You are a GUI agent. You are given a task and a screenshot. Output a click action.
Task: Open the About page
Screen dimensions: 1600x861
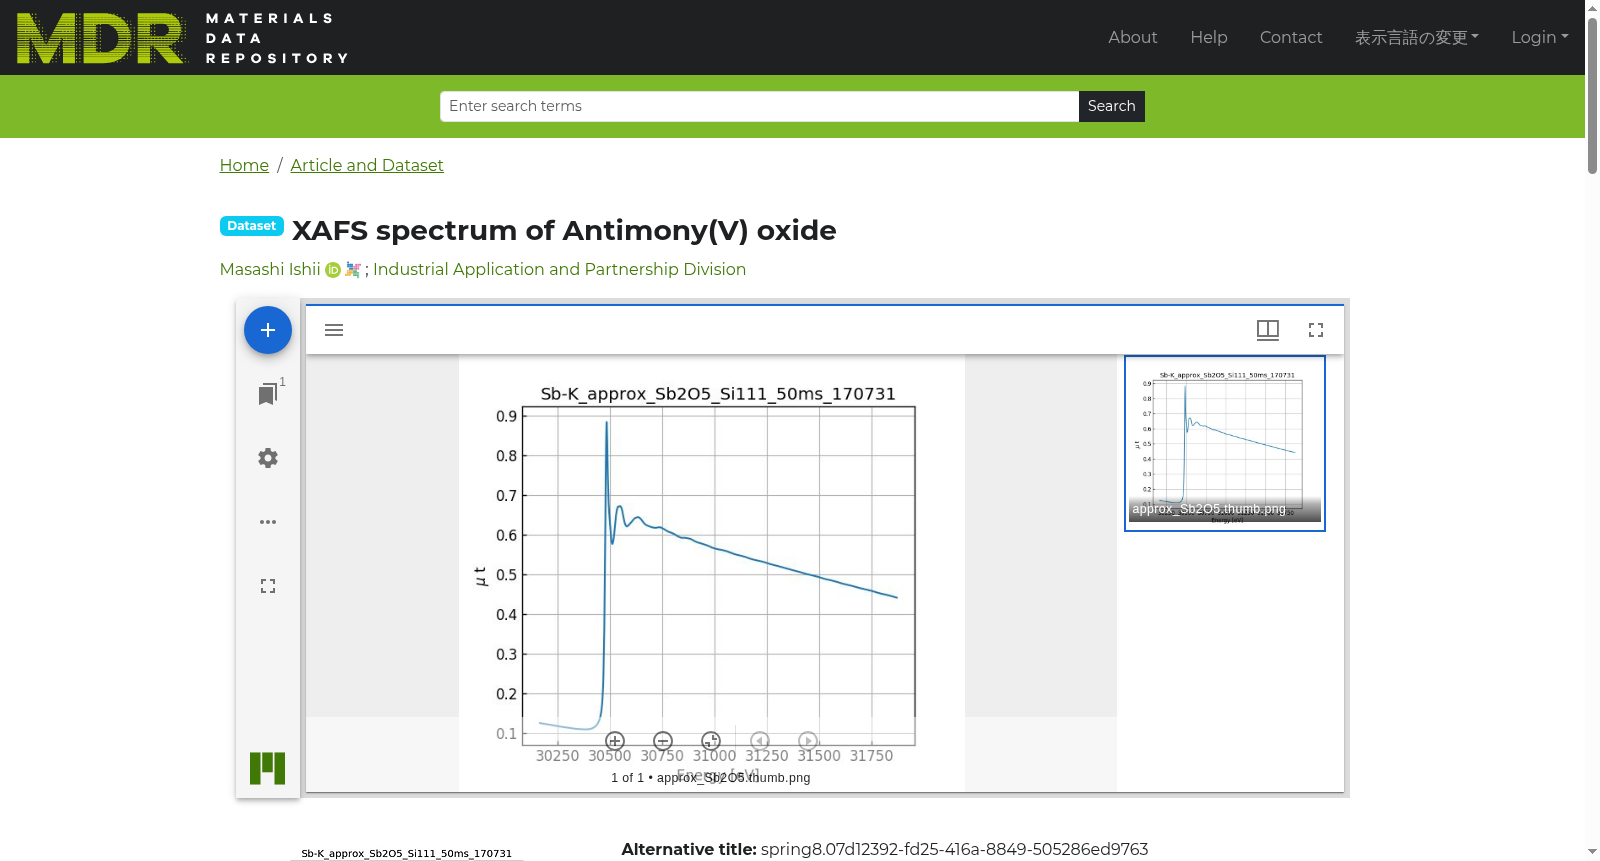pos(1133,37)
